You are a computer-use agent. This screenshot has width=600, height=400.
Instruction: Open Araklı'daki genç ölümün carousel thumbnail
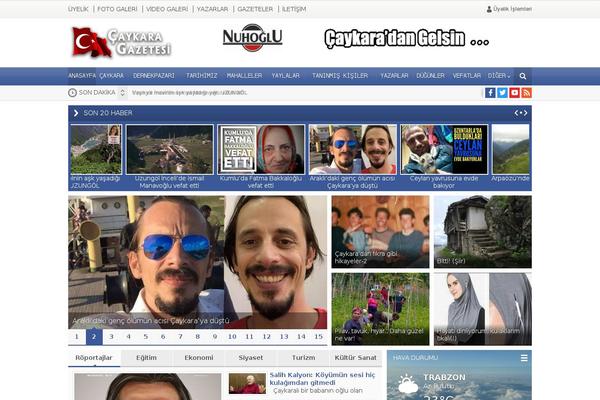(352, 149)
